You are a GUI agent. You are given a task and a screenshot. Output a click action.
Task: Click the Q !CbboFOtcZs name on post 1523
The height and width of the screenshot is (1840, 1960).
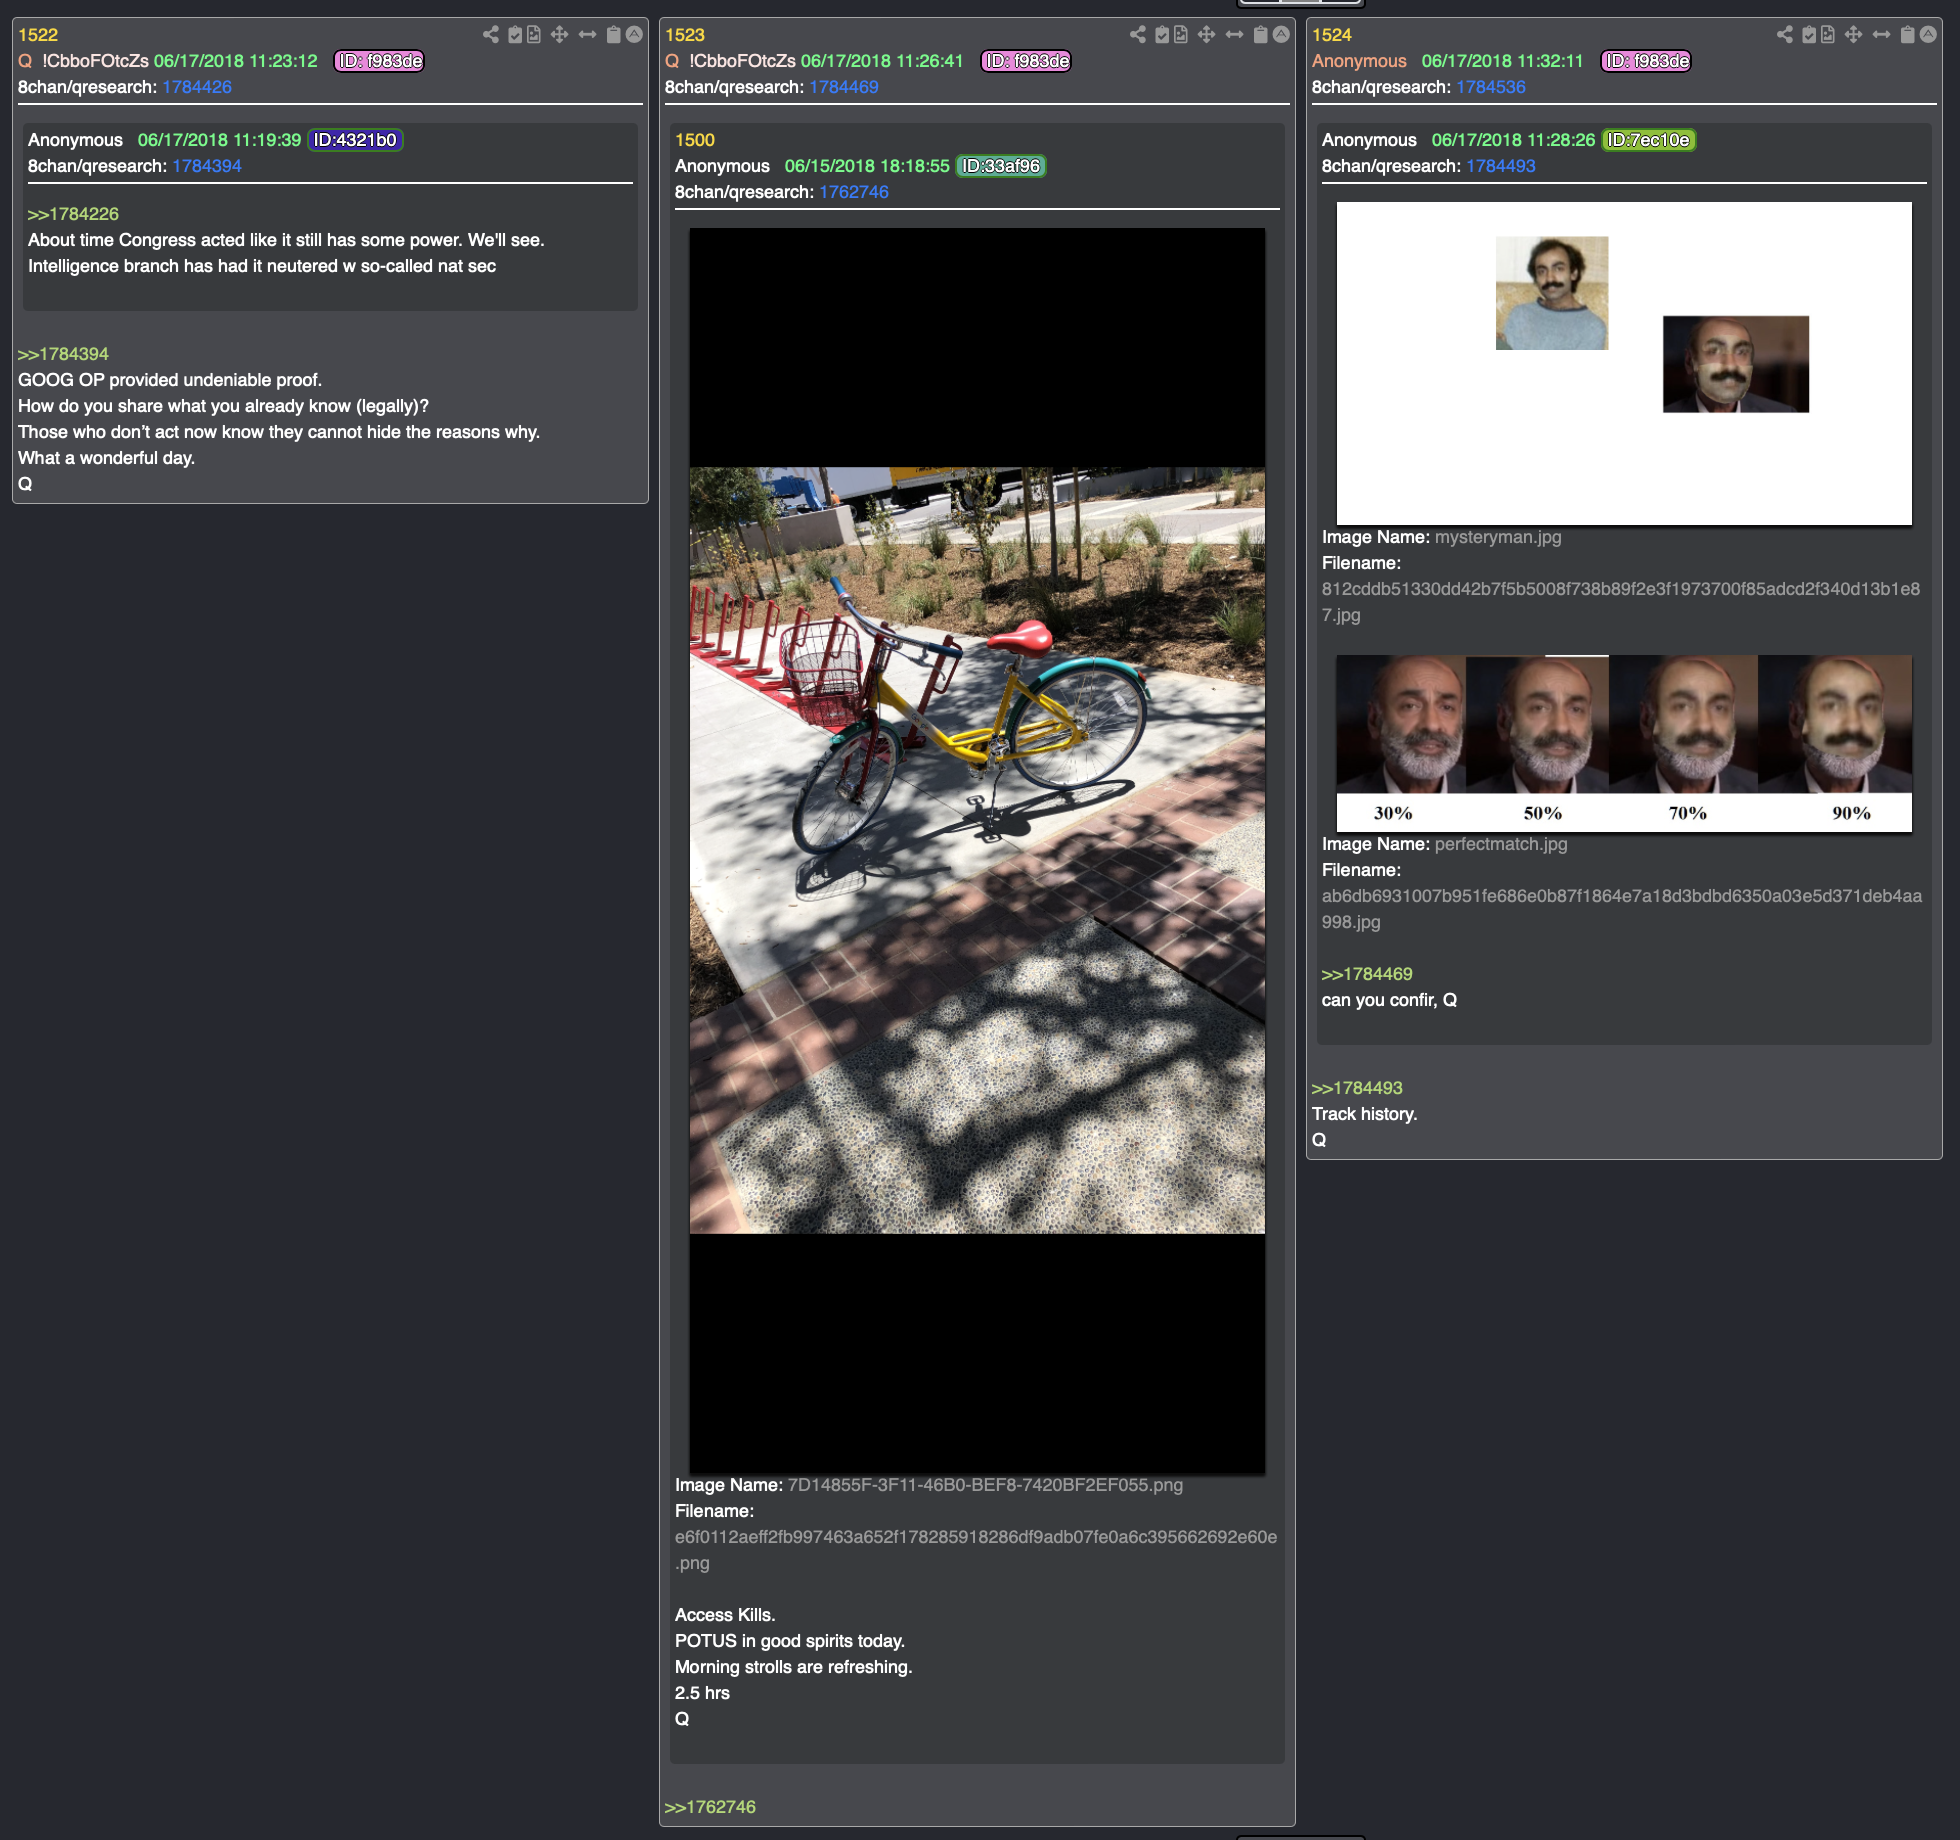pos(730,61)
